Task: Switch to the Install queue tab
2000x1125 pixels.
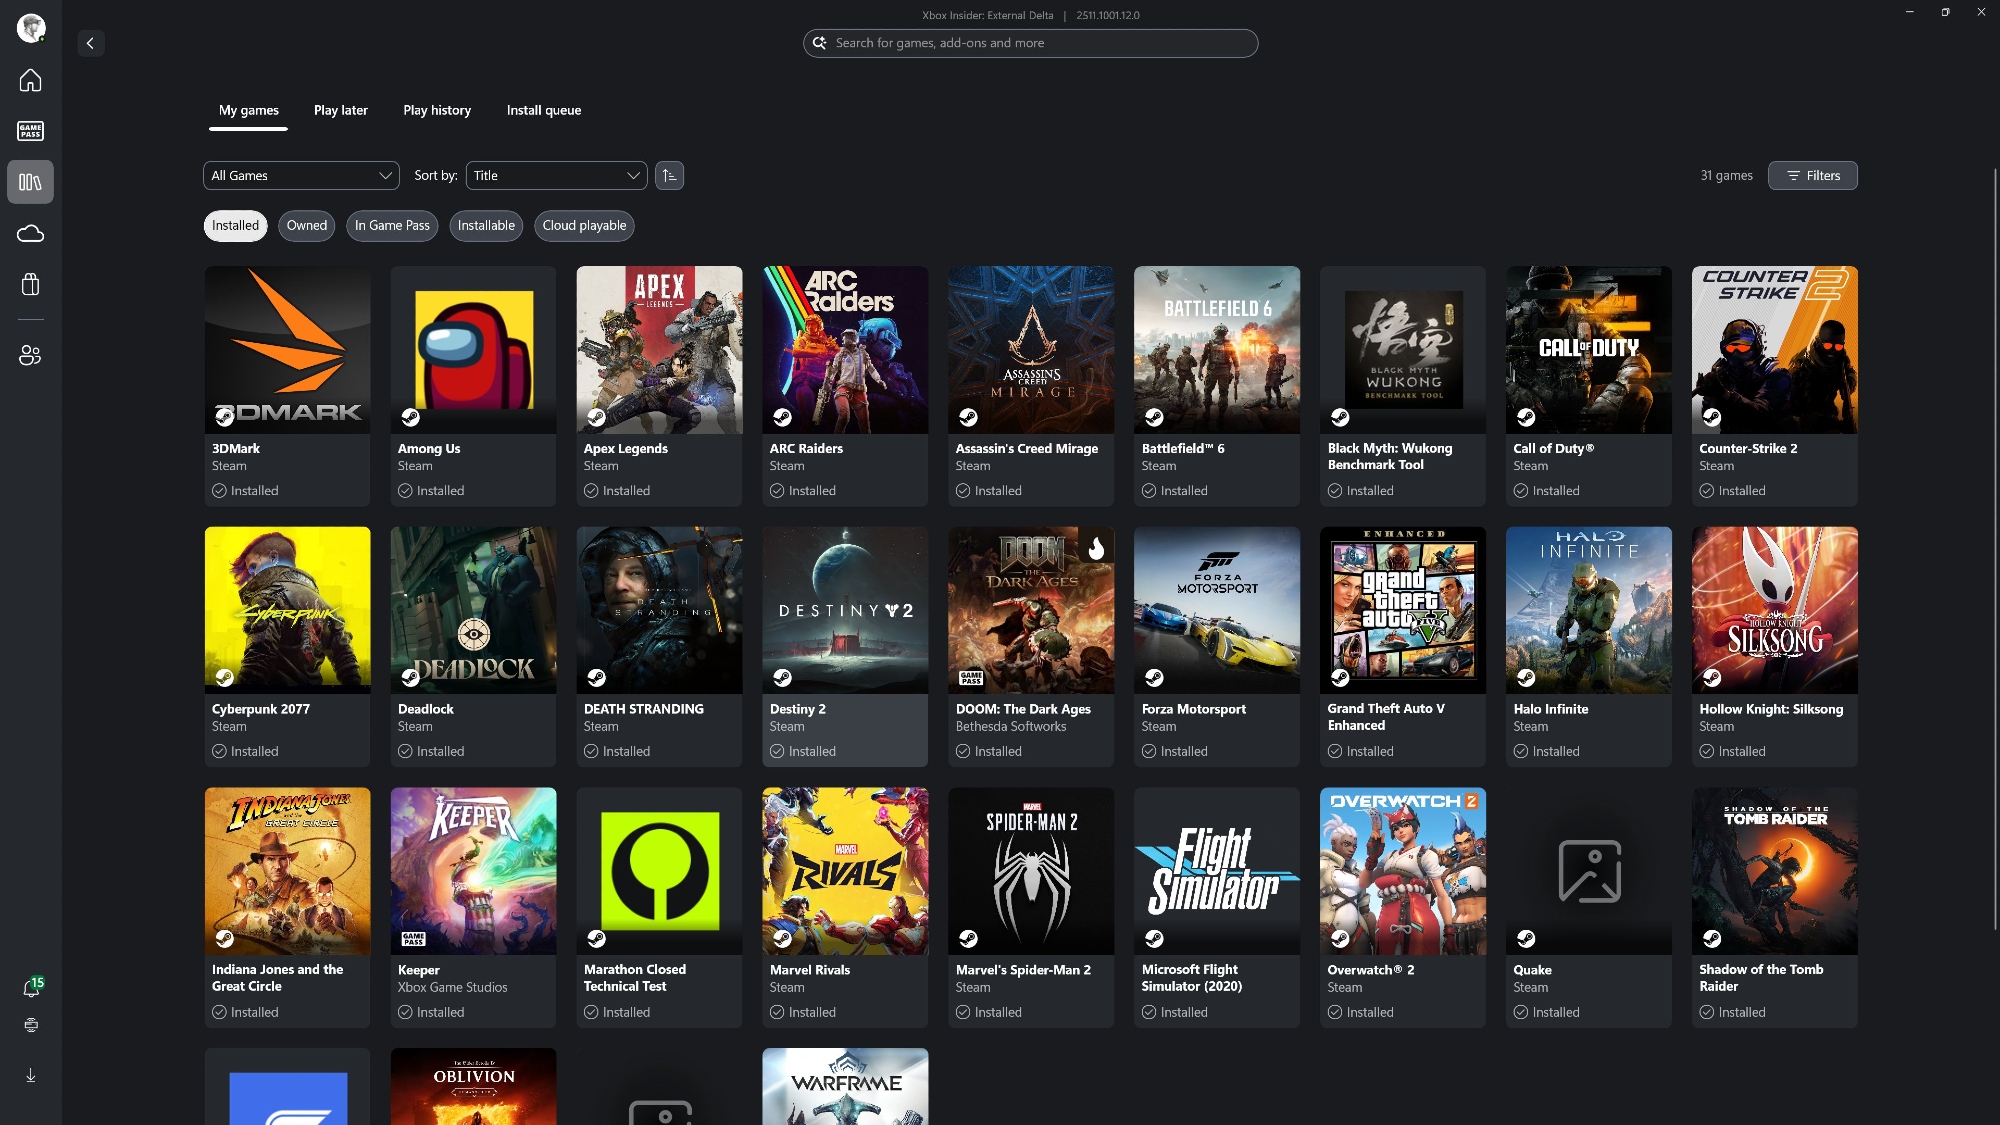Action: [543, 111]
